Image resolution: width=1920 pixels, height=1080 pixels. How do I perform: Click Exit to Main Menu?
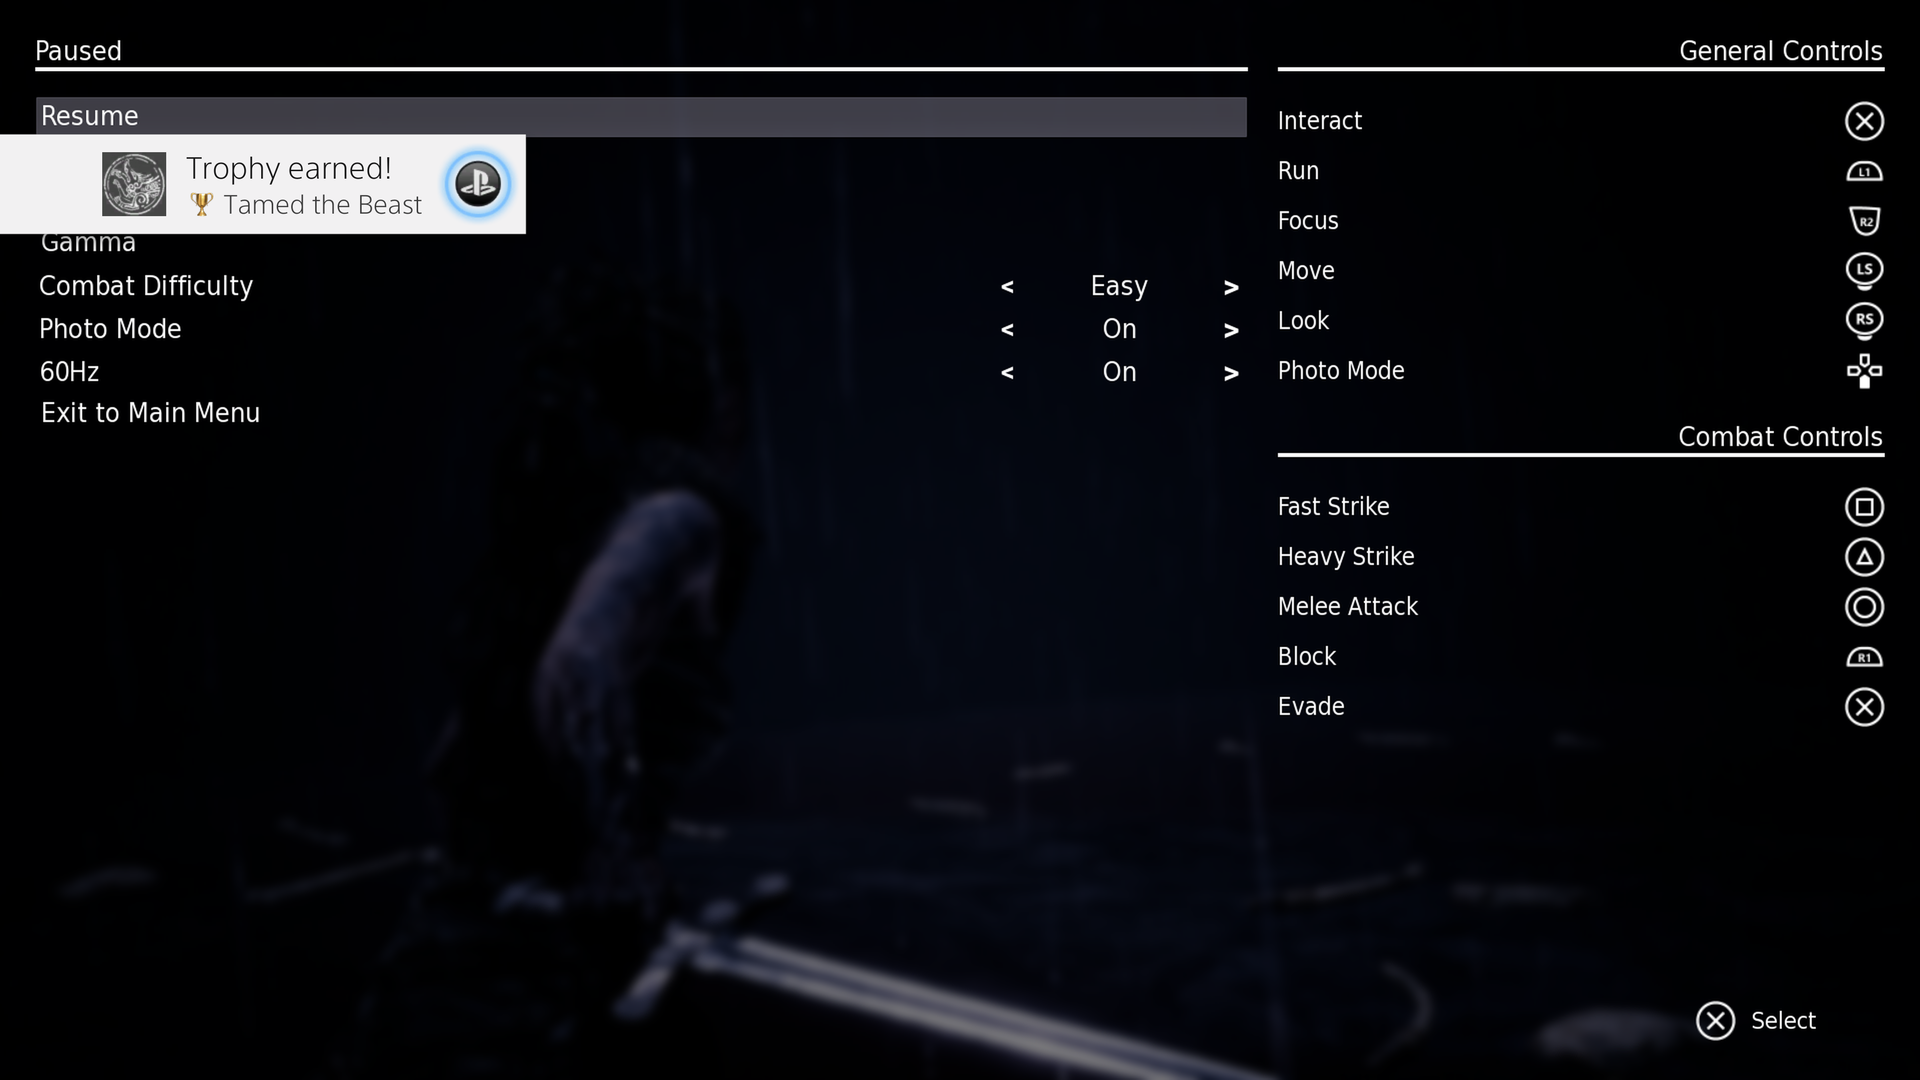149,413
